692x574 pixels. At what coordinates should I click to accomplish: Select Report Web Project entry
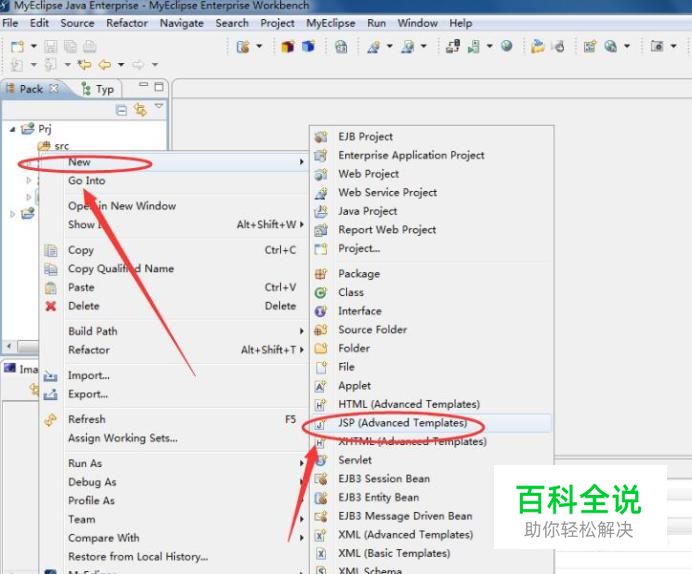click(432, 229)
